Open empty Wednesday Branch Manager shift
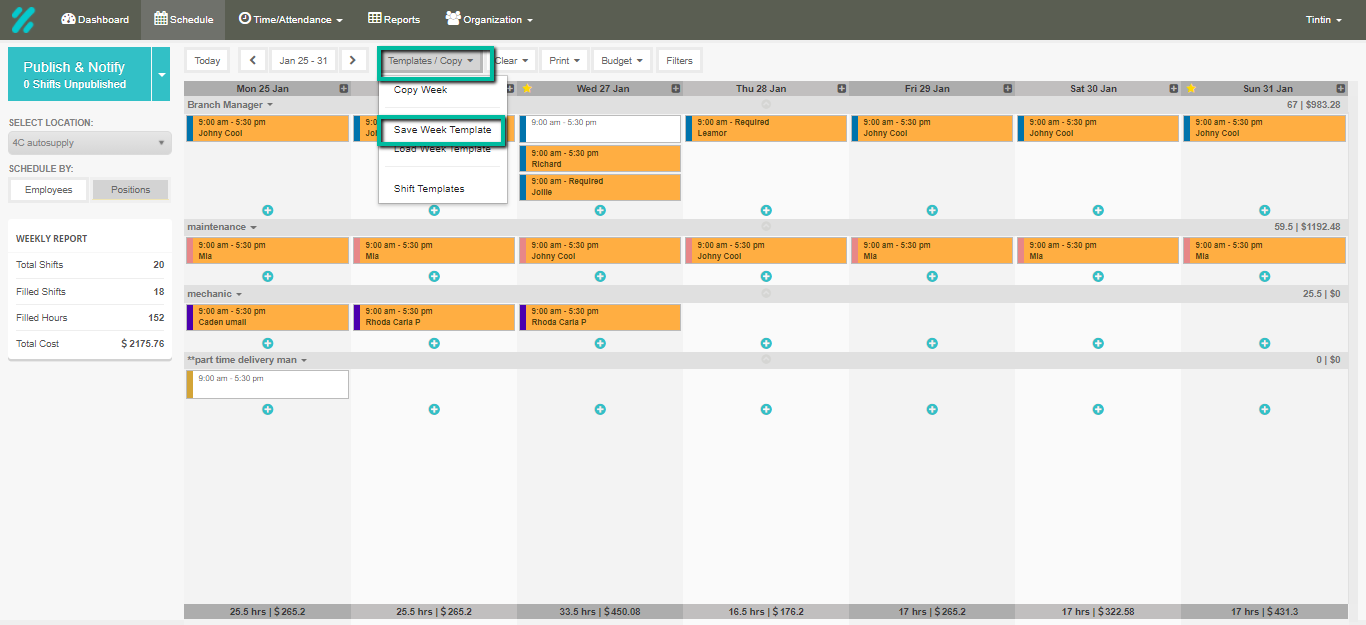Image resolution: width=1366 pixels, height=625 pixels. click(x=600, y=128)
